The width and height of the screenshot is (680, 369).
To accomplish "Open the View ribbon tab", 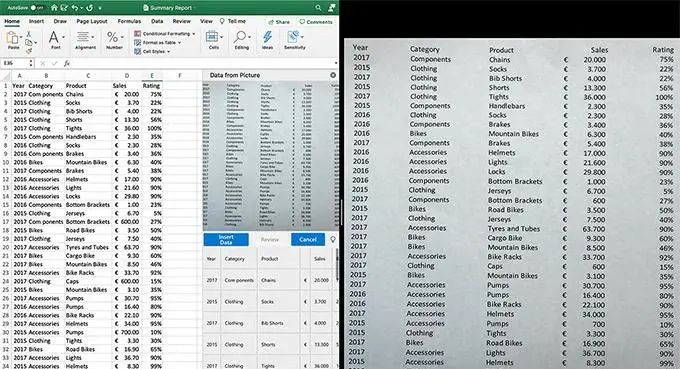I will click(x=206, y=21).
